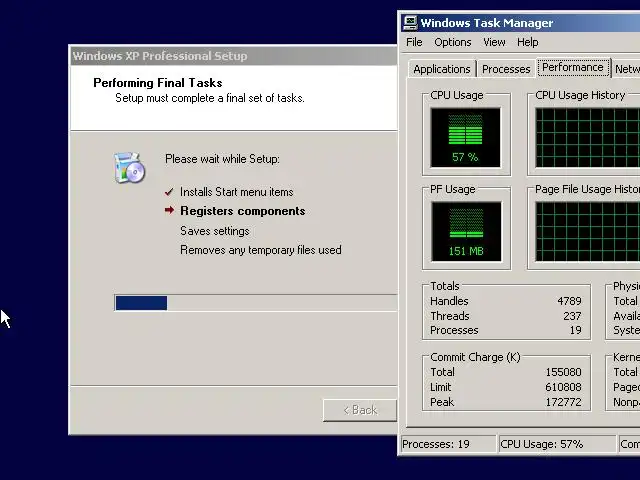Click the Registers components text
Screen dimensions: 640x480
(243, 211)
